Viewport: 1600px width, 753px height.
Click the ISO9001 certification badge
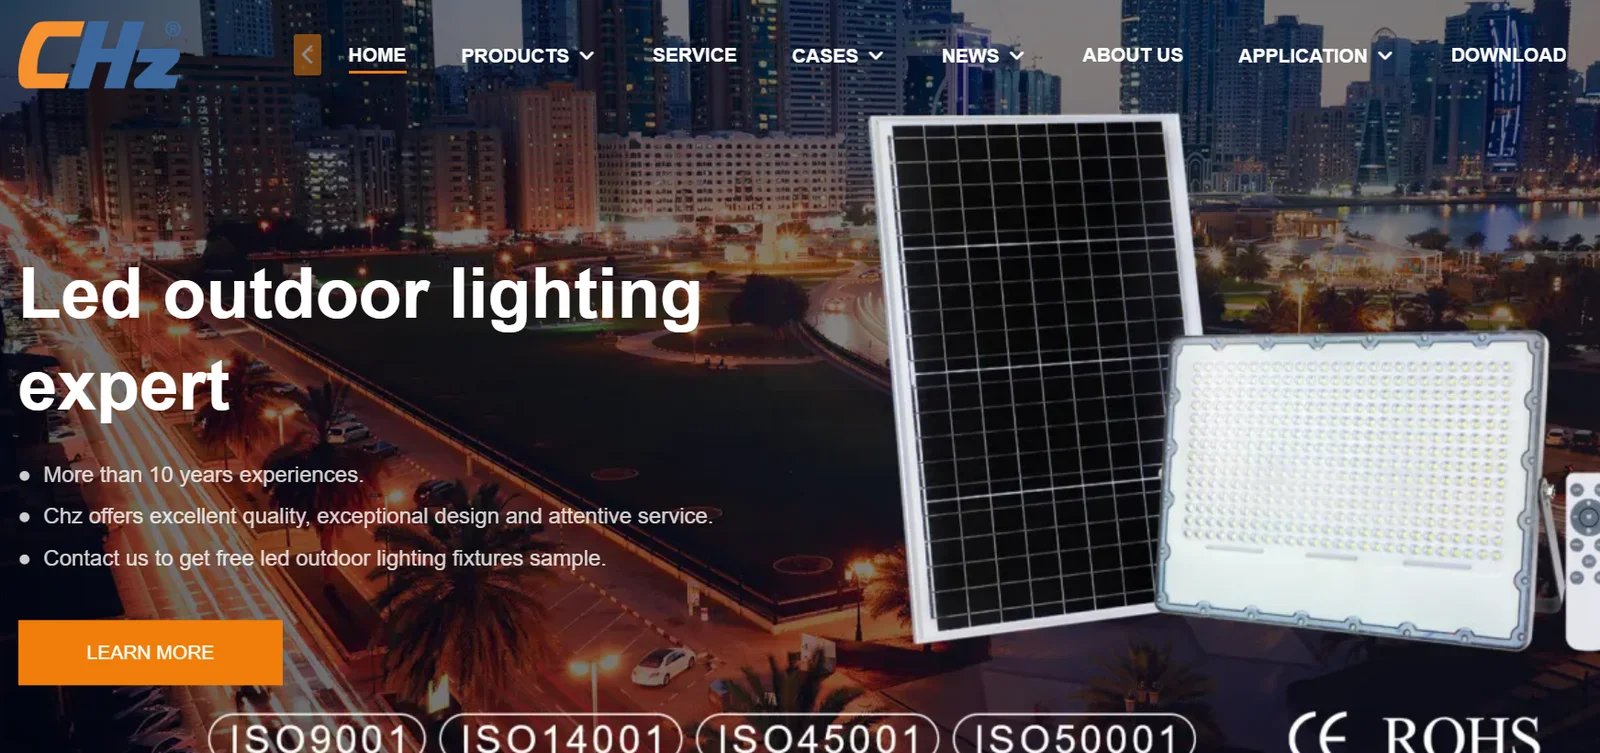(x=317, y=735)
